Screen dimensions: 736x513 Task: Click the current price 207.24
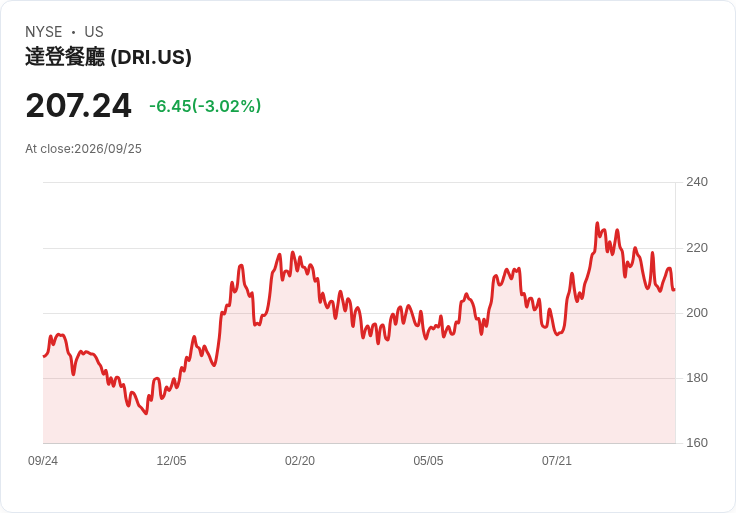pos(78,106)
